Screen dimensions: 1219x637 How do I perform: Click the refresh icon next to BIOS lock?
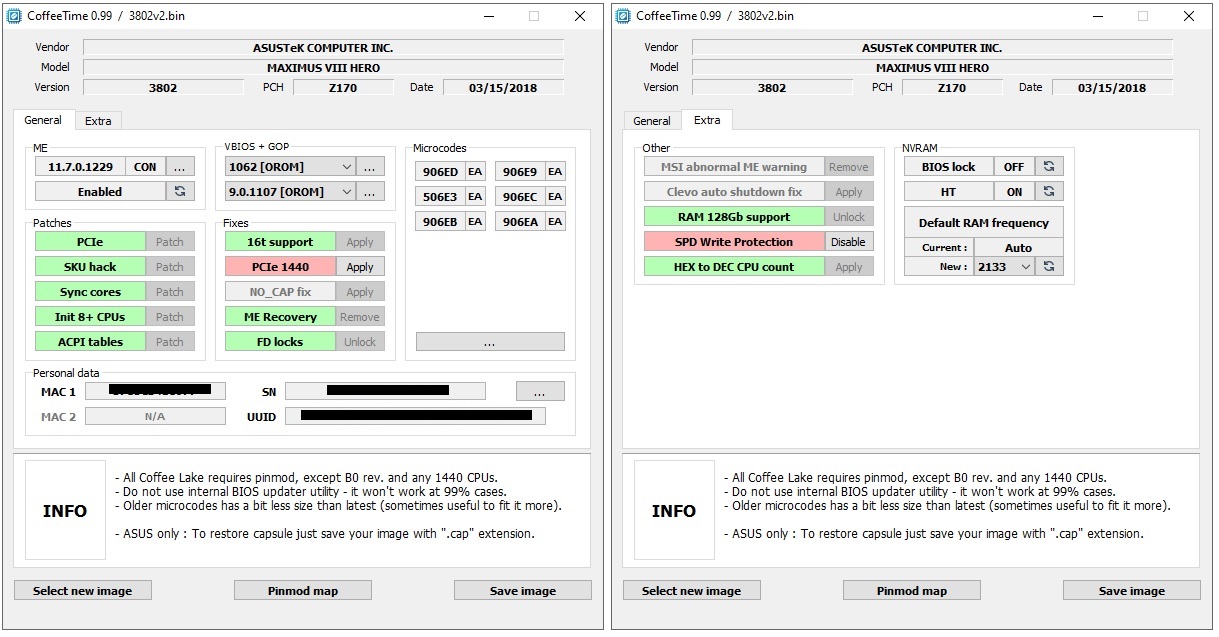click(x=1048, y=166)
